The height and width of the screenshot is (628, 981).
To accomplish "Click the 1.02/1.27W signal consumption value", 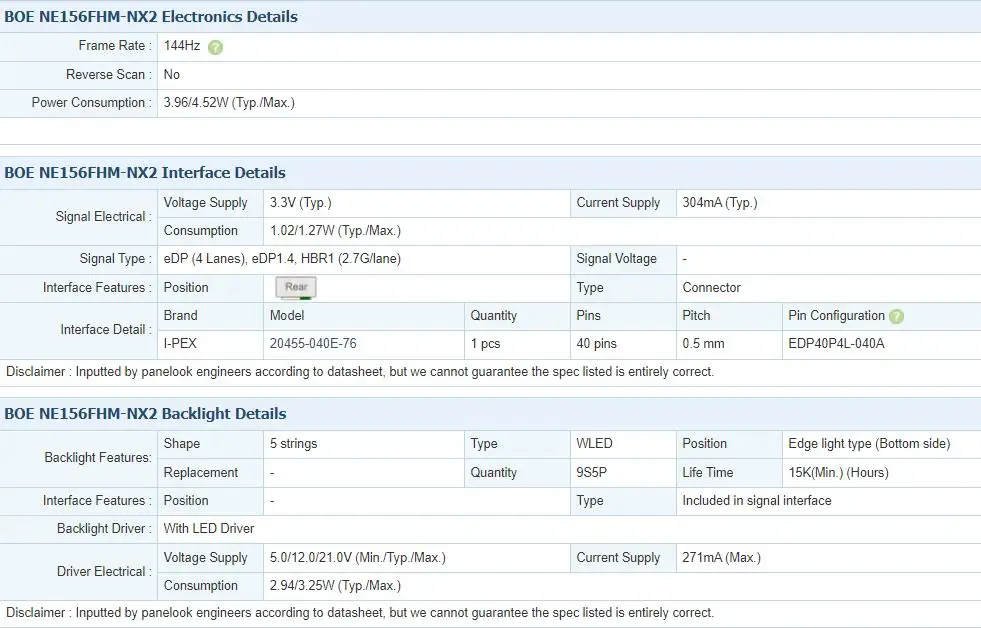I will 335,231.
